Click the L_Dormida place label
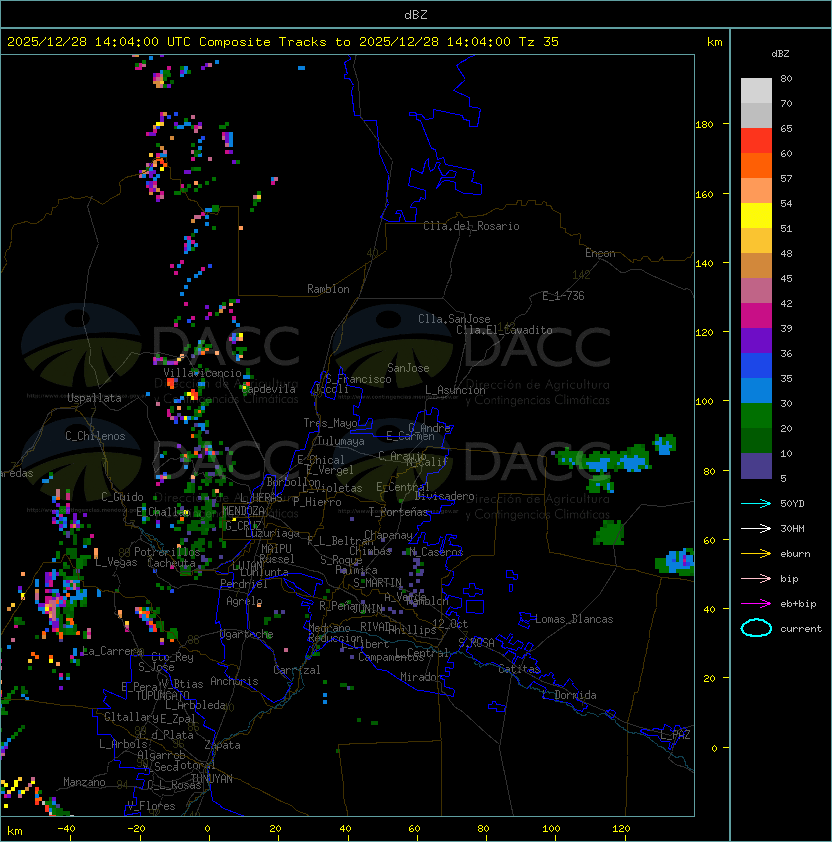832x842 pixels. pyautogui.click(x=569, y=694)
